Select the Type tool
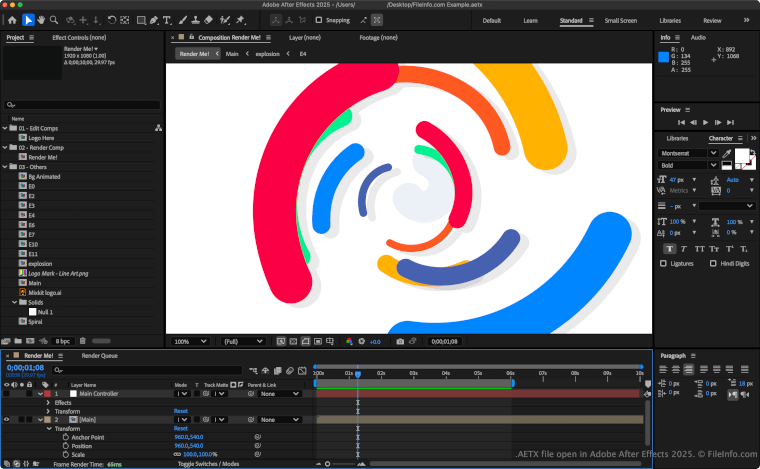 pyautogui.click(x=167, y=20)
